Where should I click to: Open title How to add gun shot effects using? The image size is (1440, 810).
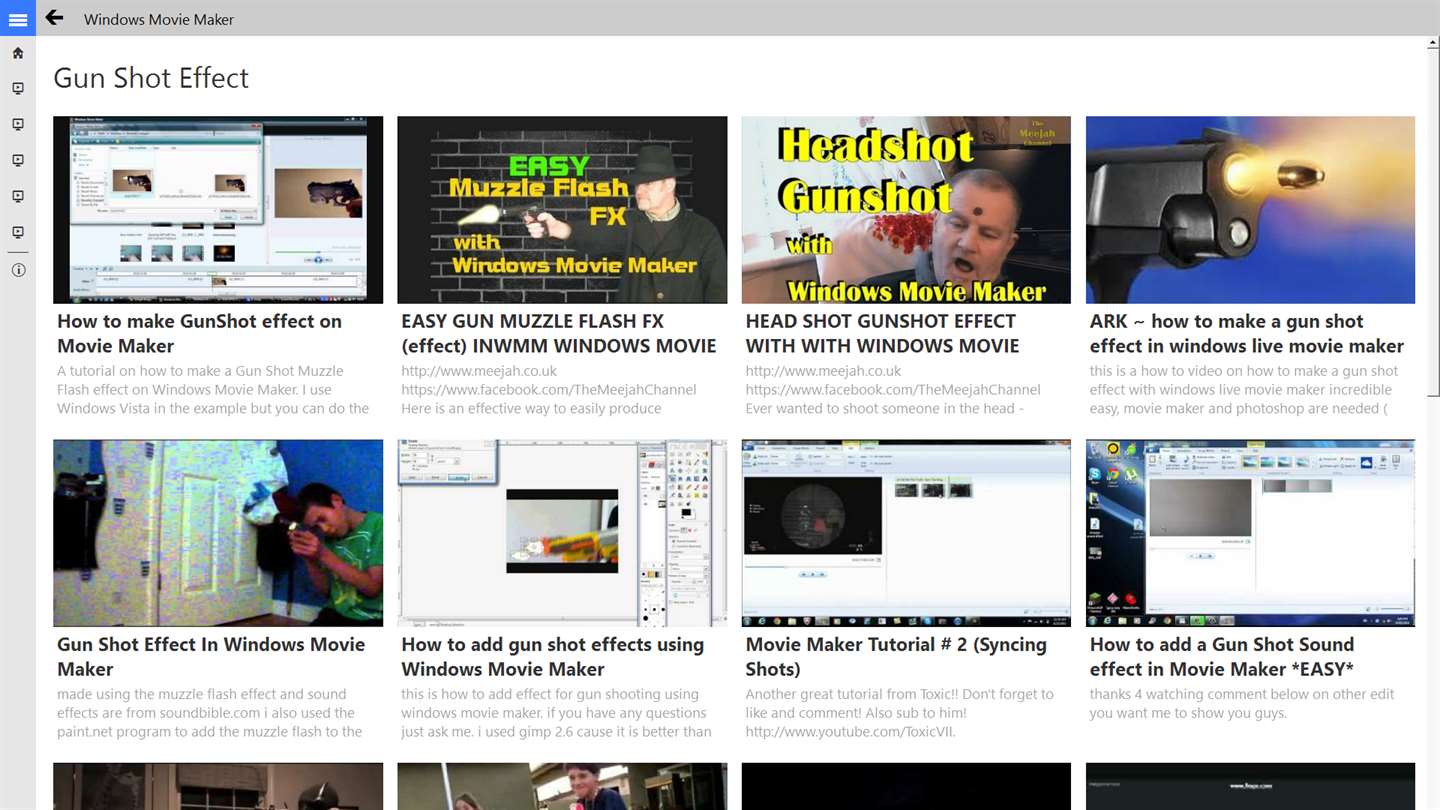coord(553,657)
